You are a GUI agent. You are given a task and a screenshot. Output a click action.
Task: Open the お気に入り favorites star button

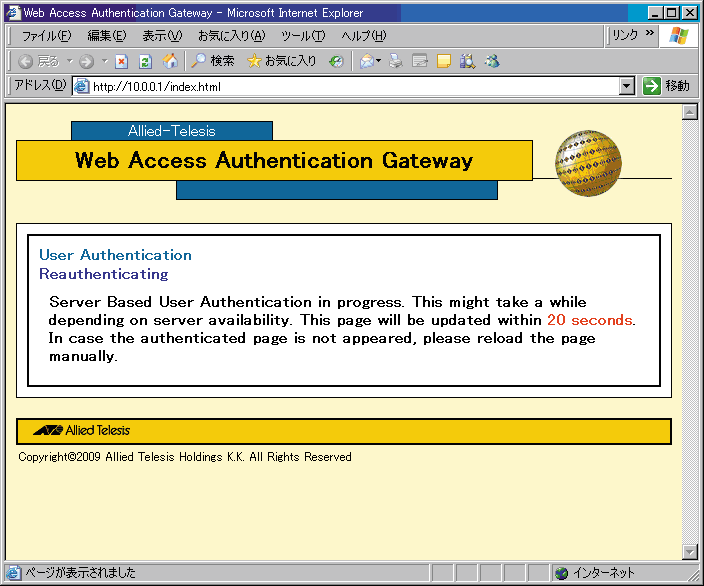[x=282, y=61]
